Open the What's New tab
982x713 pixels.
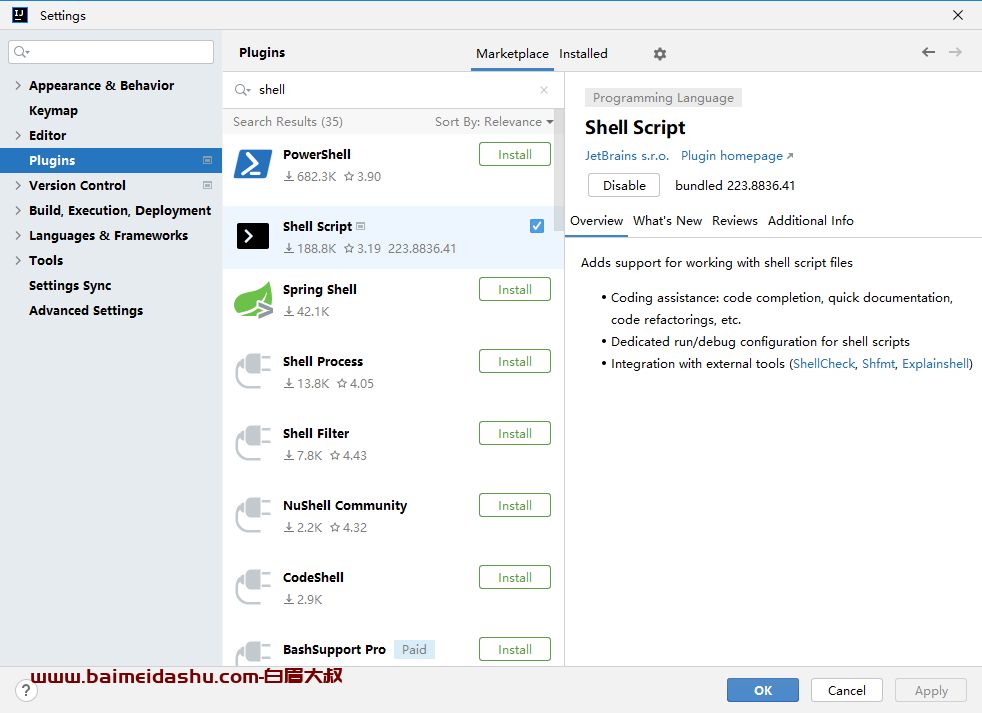coord(667,221)
